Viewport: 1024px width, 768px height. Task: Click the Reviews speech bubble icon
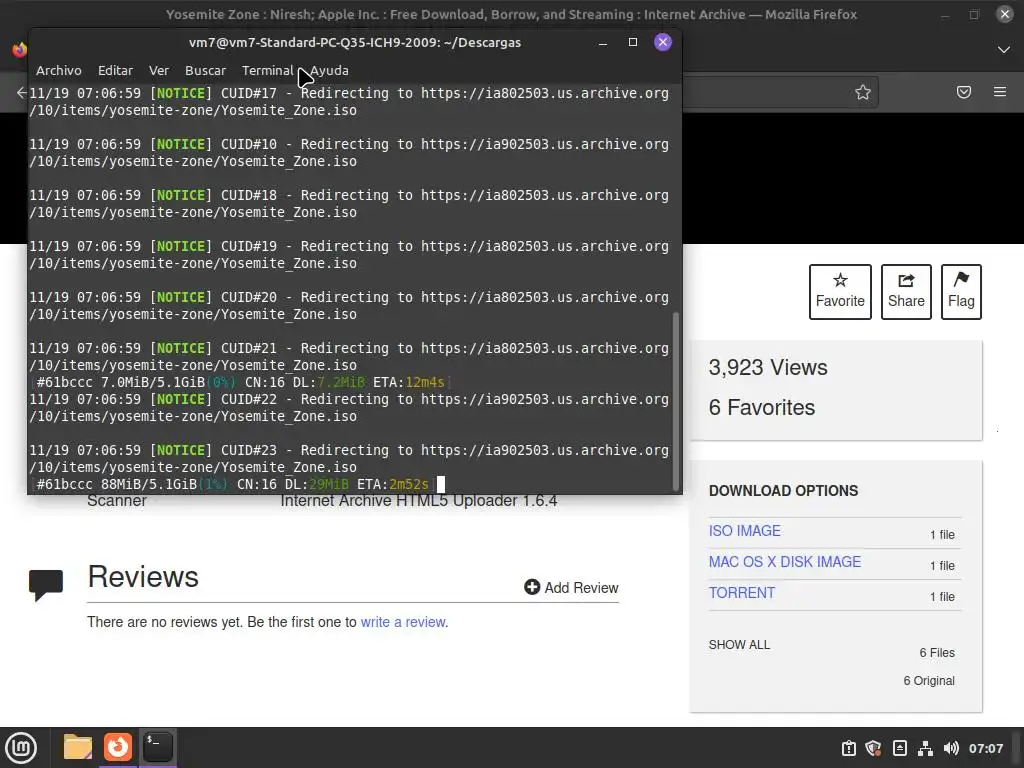click(x=46, y=584)
